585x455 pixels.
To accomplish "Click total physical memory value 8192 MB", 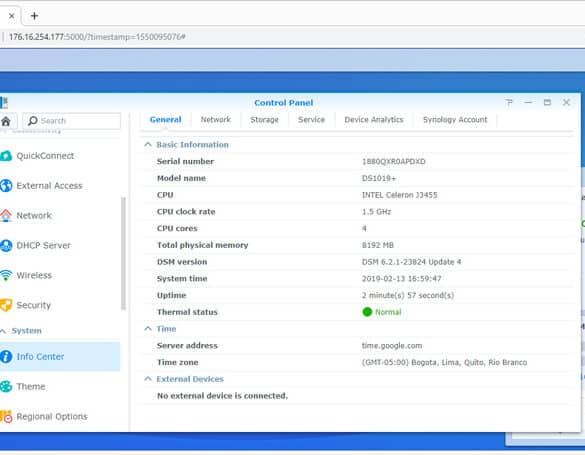I will tap(378, 245).
